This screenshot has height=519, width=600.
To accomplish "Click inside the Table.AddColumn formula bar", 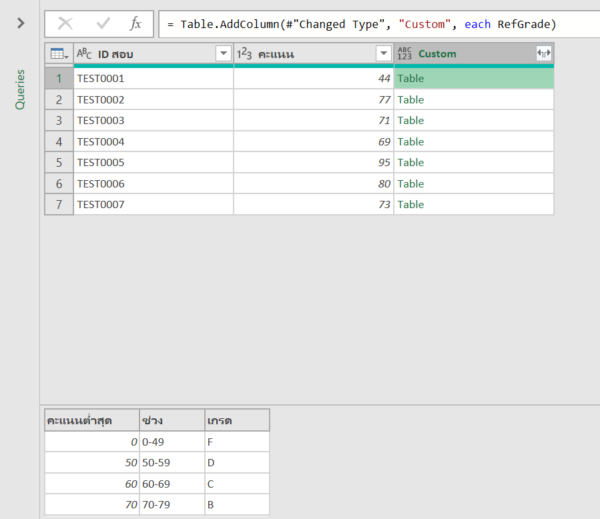I will (370, 23).
